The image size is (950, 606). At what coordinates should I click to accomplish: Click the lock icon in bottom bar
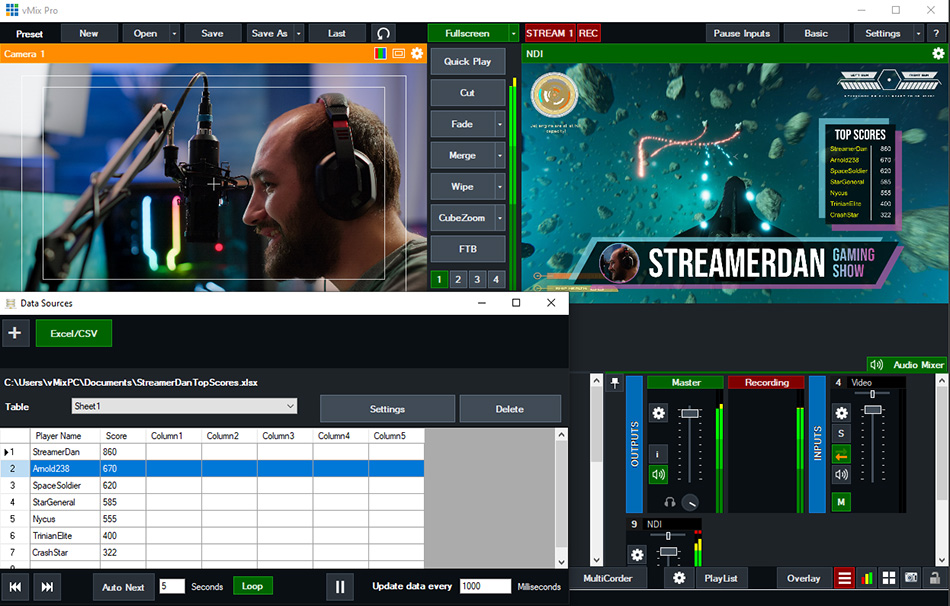[x=934, y=578]
